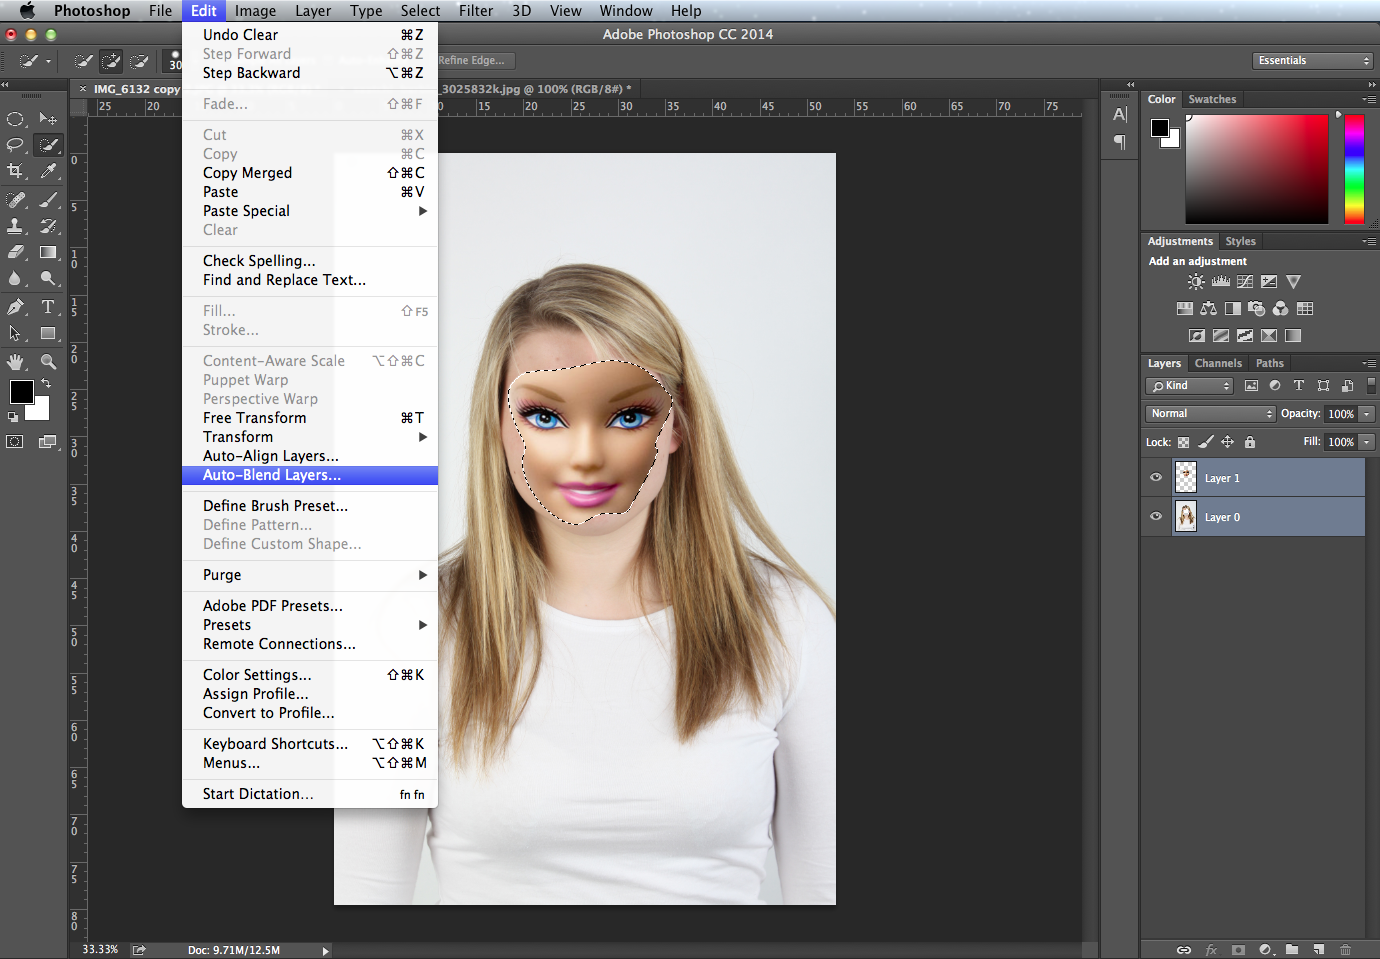This screenshot has height=959, width=1380.
Task: Pick the Clone Stamp tool
Action: 15,226
